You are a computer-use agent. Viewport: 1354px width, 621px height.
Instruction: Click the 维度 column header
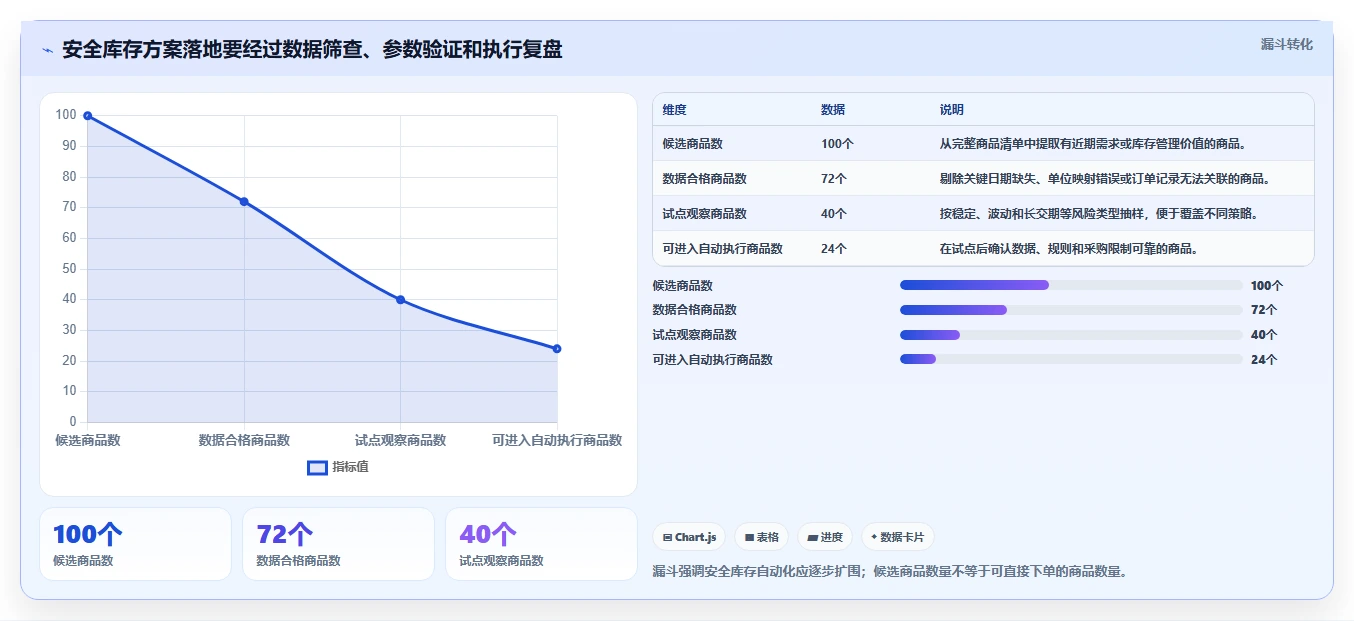pyautogui.click(x=675, y=110)
